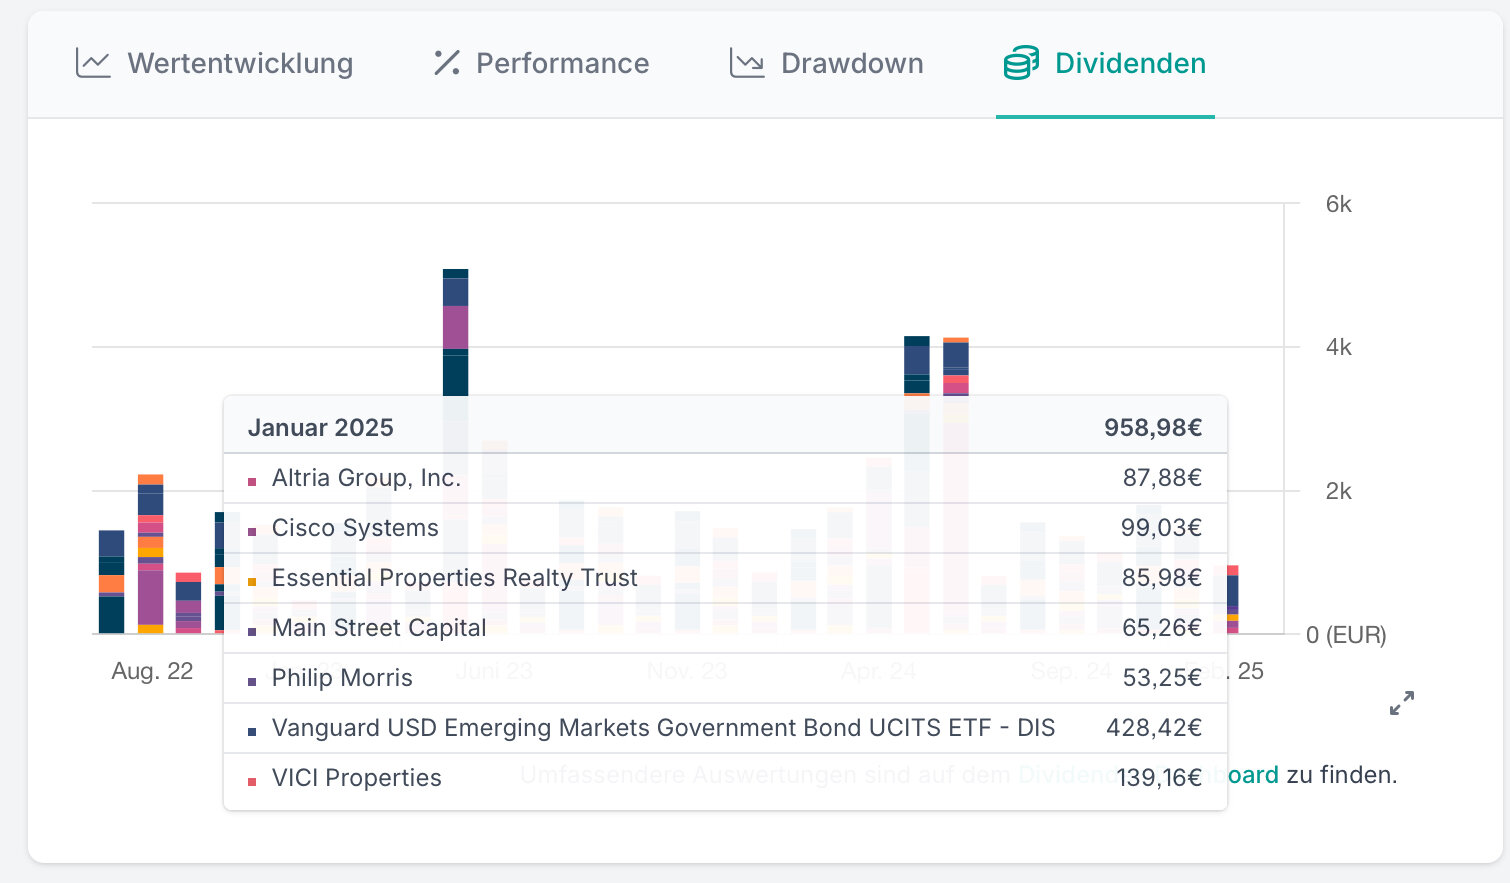Click the tallest dividend bar in chart

click(455, 330)
